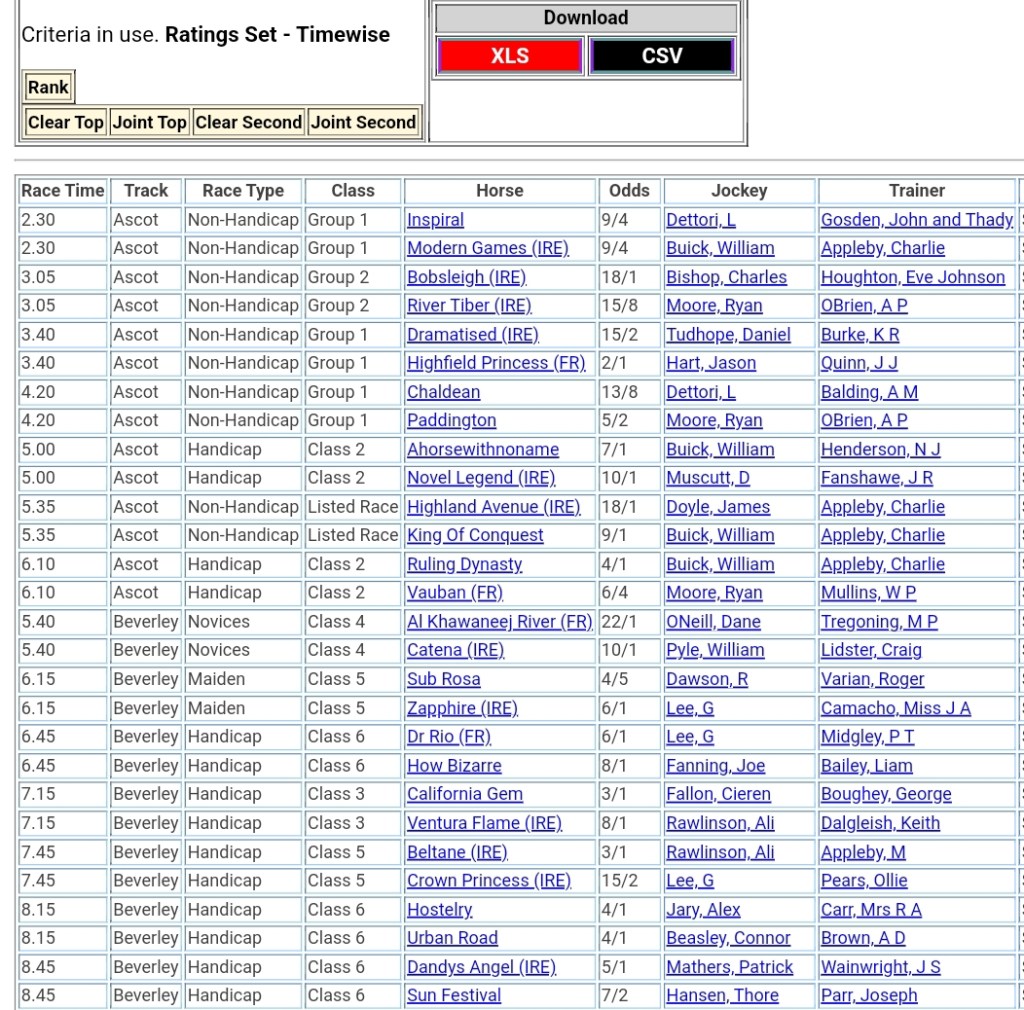
Task: View jockey Bishop, Charles profile
Action: click(x=726, y=277)
